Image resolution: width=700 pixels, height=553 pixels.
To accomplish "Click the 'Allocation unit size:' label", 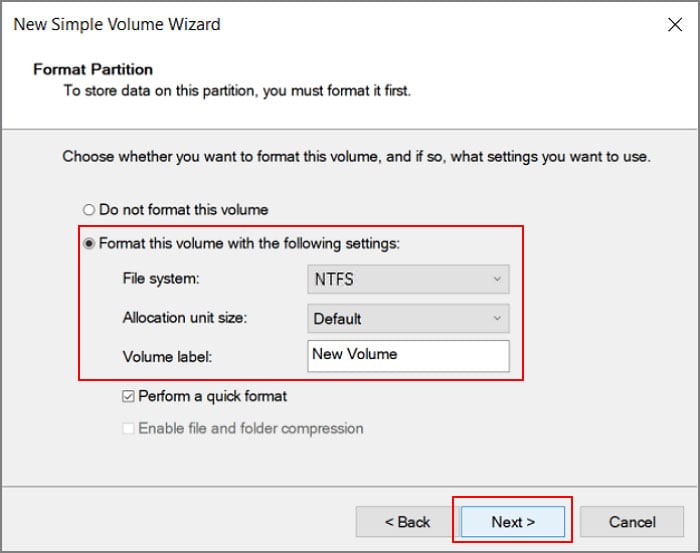I will [x=185, y=318].
